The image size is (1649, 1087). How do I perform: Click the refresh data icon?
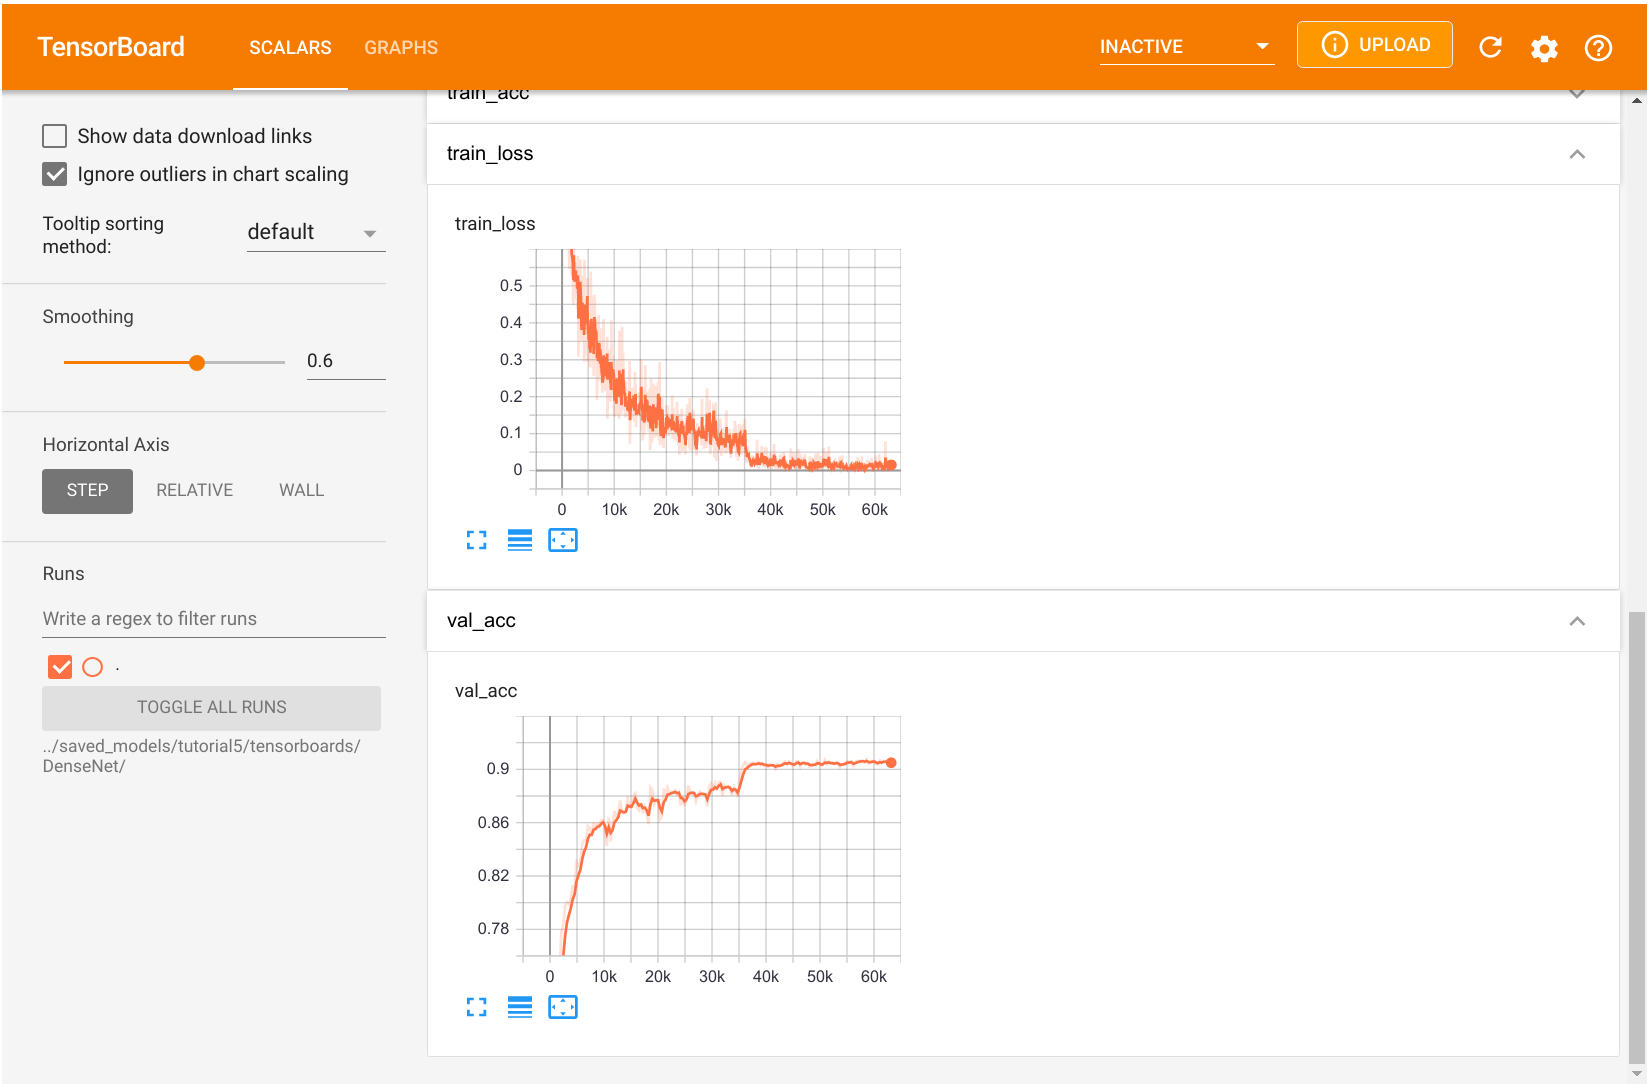[x=1490, y=47]
